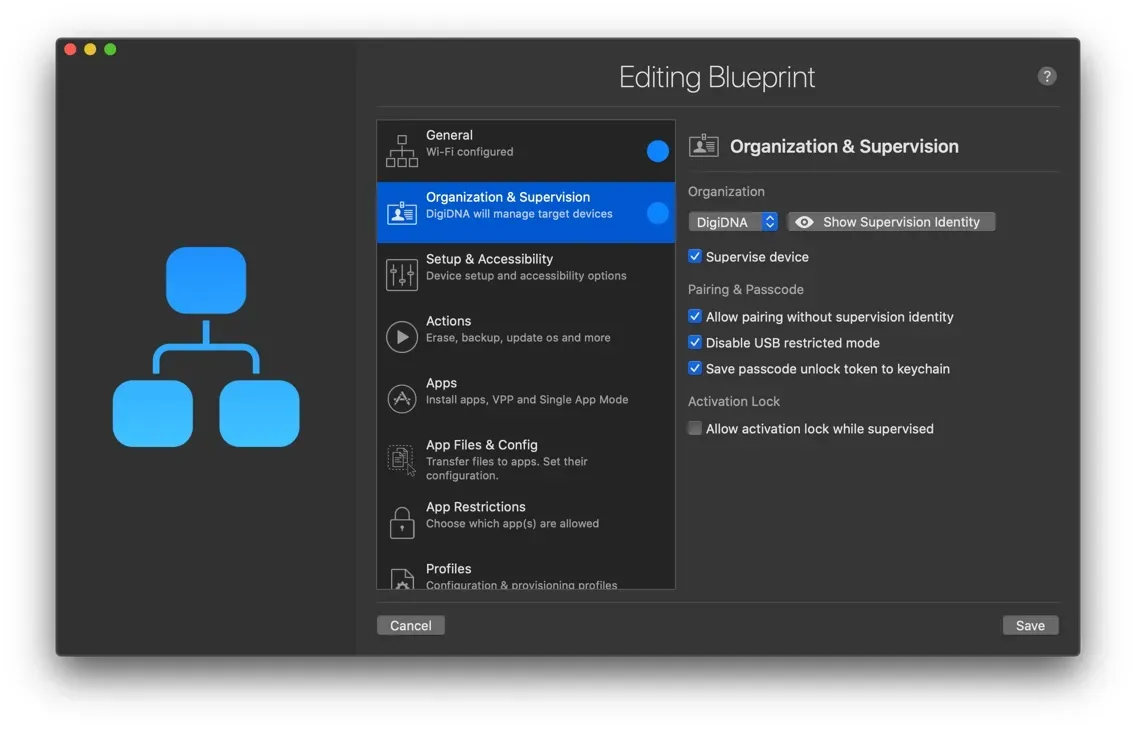Click the App Restrictions padlock icon
Viewport: 1136px width, 730px height.
(x=401, y=522)
